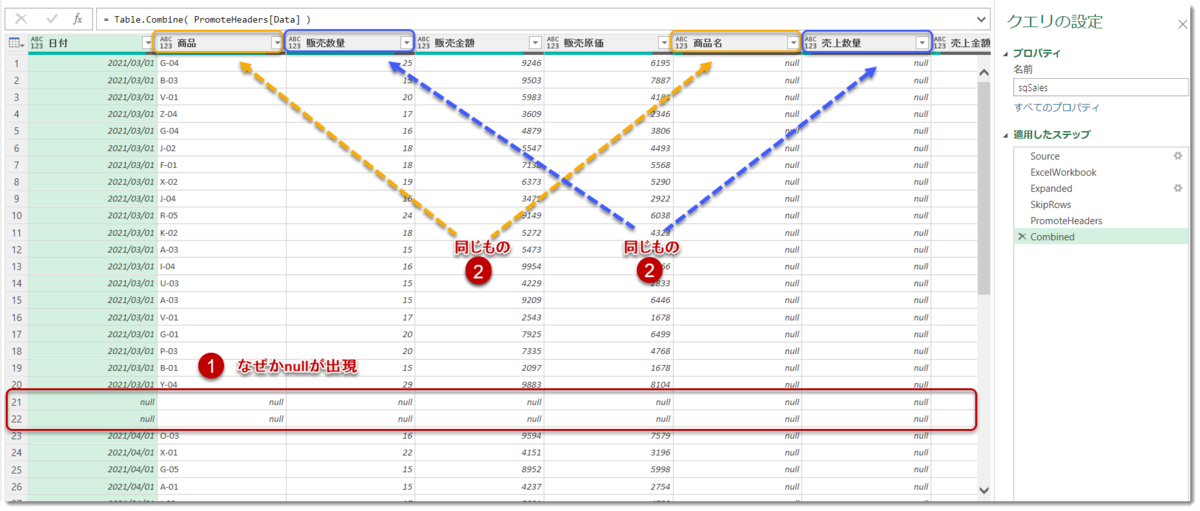Image resolution: width=1200 pixels, height=511 pixels.
Task: Change data type via 売上金額 column's ABC123 icon
Action: [x=940, y=43]
